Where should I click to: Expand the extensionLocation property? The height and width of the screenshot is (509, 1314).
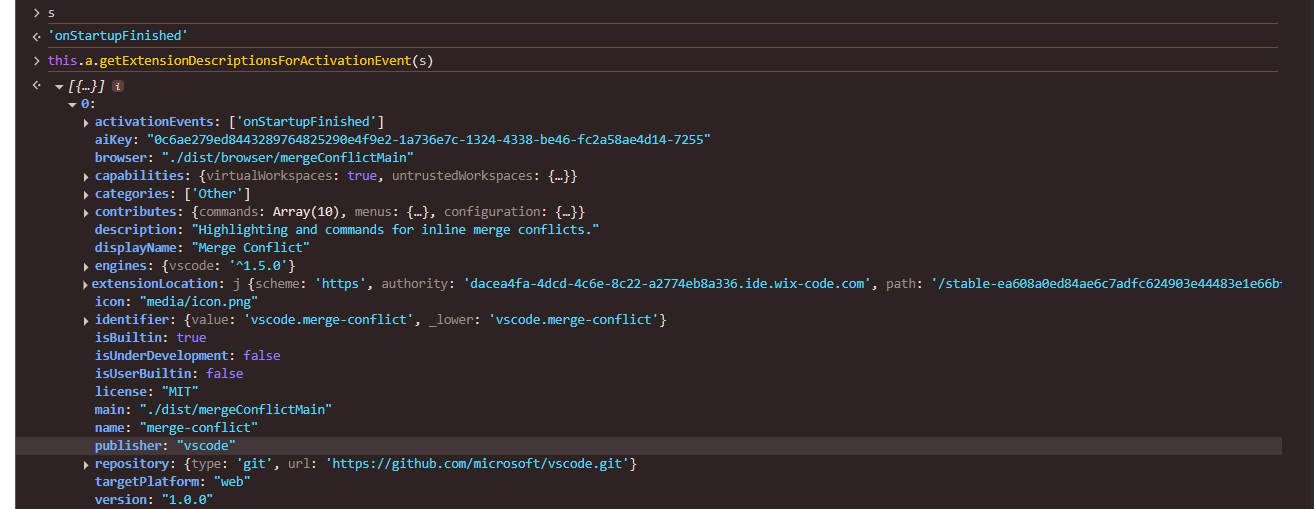click(x=86, y=284)
